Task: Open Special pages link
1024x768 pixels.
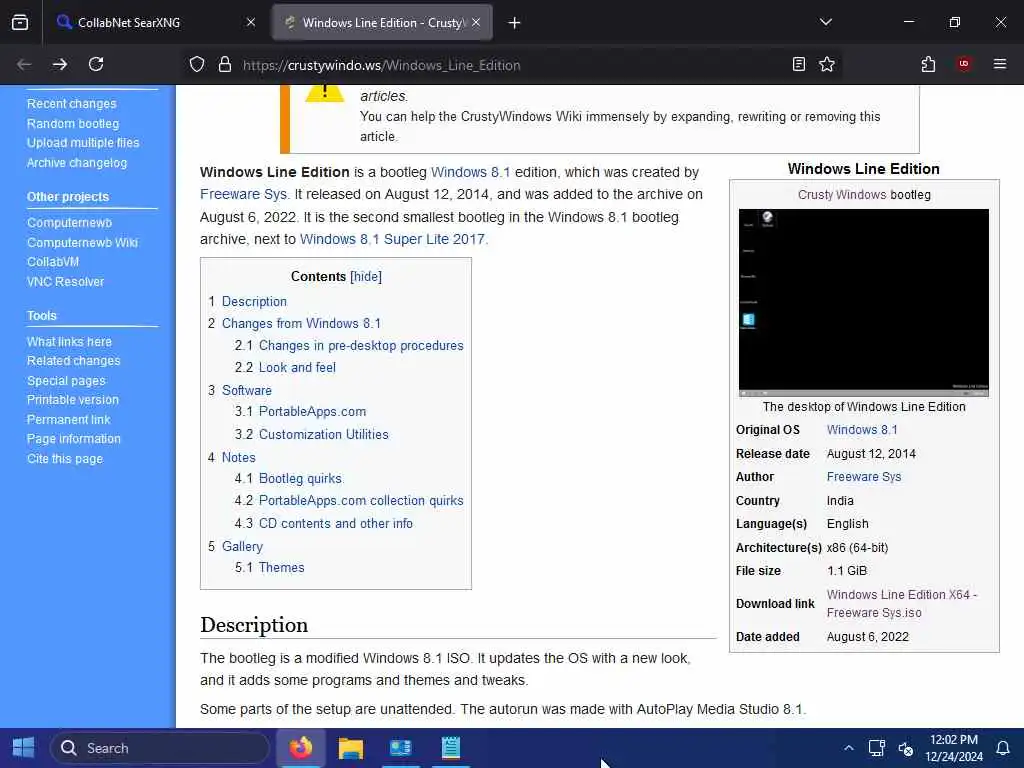Action: click(x=66, y=381)
